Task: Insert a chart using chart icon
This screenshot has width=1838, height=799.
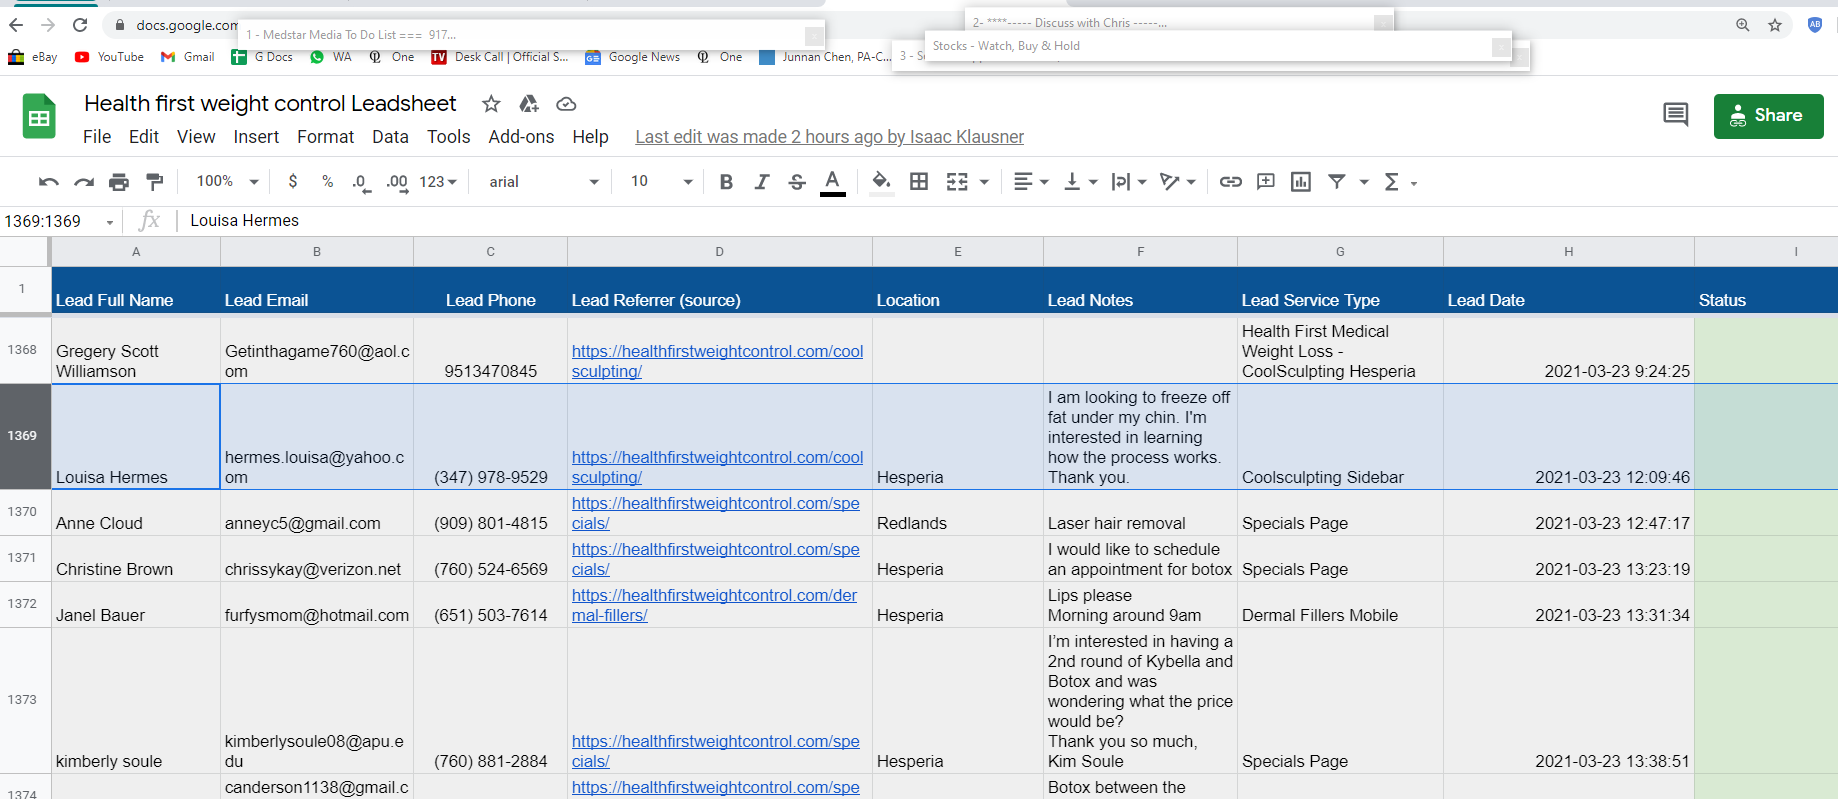Action: (x=1301, y=182)
